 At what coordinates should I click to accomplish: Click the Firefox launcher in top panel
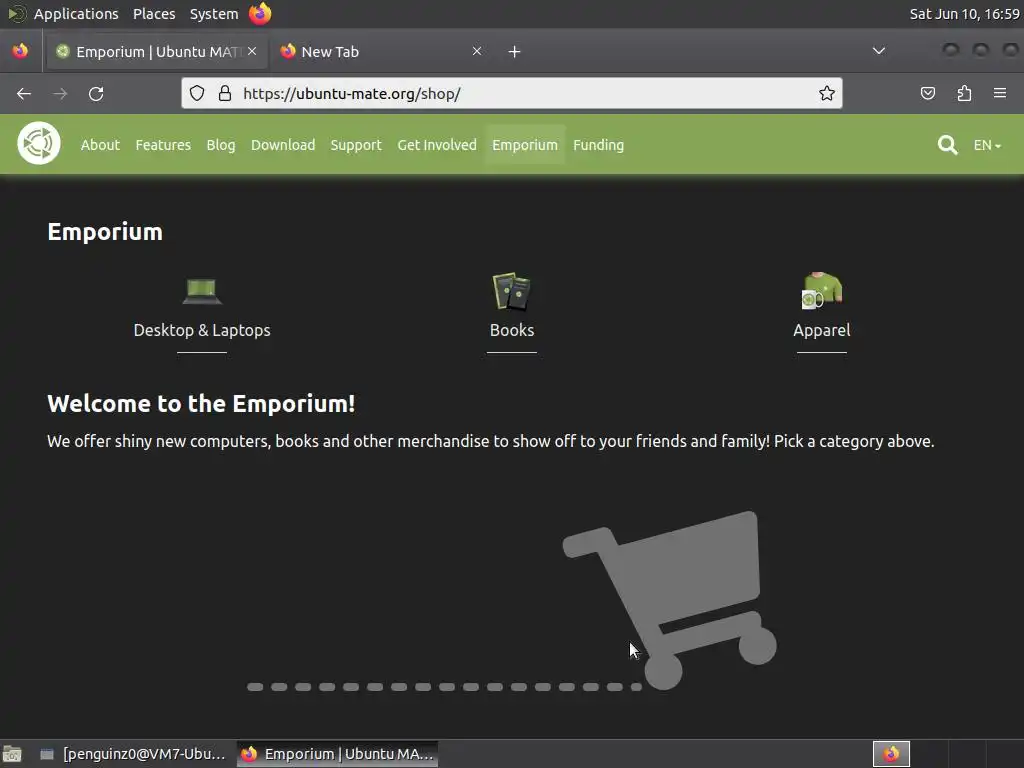click(x=260, y=13)
